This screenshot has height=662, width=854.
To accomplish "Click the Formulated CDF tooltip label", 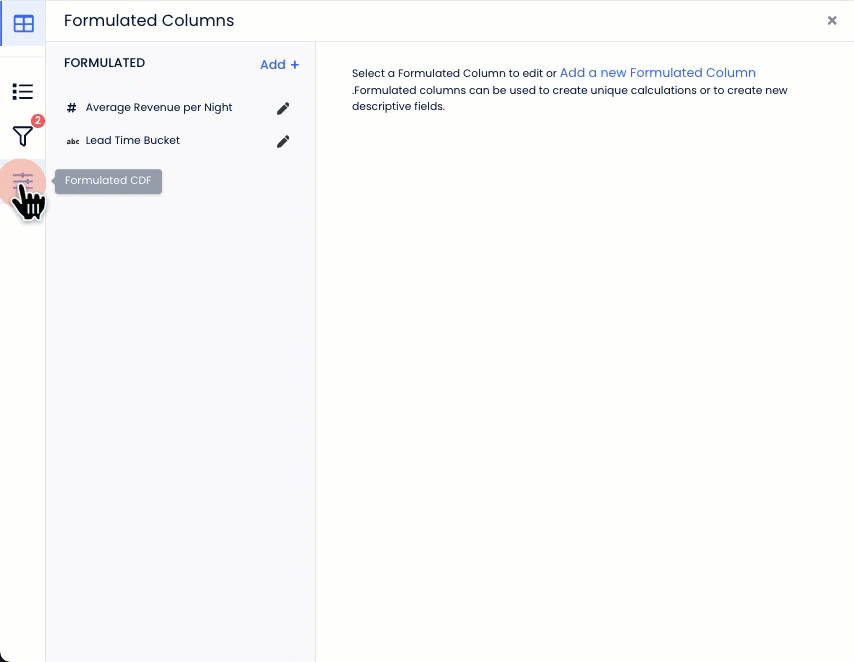I will coord(108,181).
